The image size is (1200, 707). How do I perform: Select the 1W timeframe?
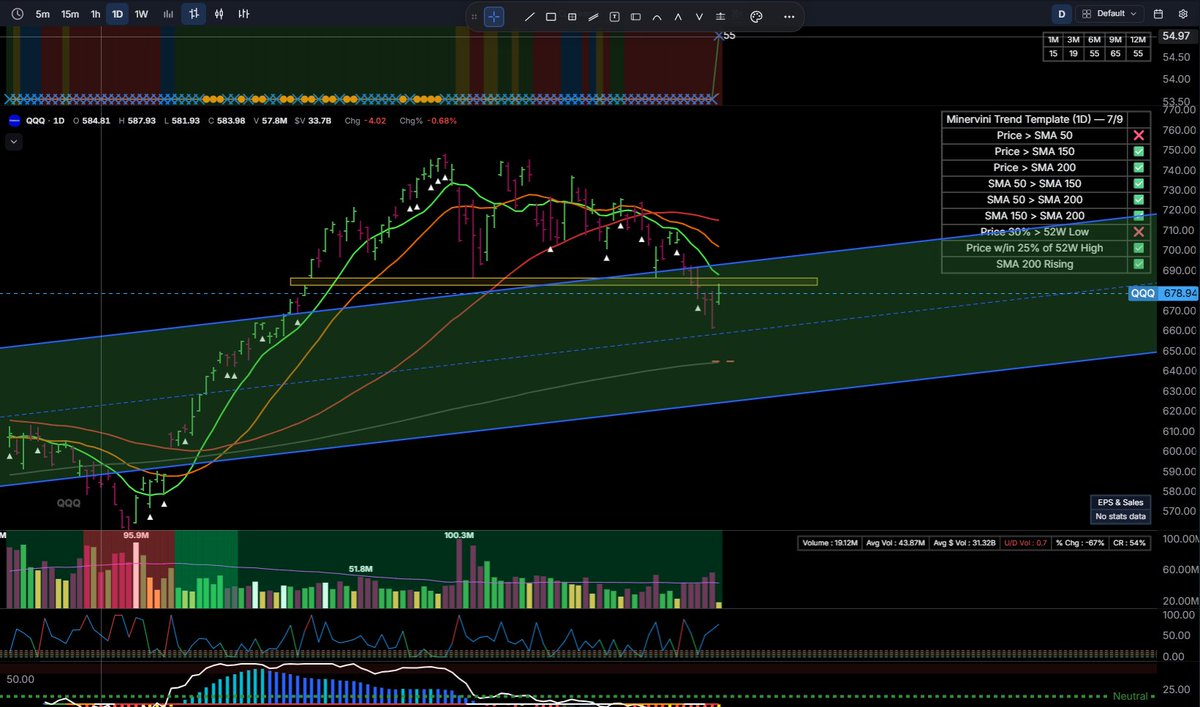142,15
